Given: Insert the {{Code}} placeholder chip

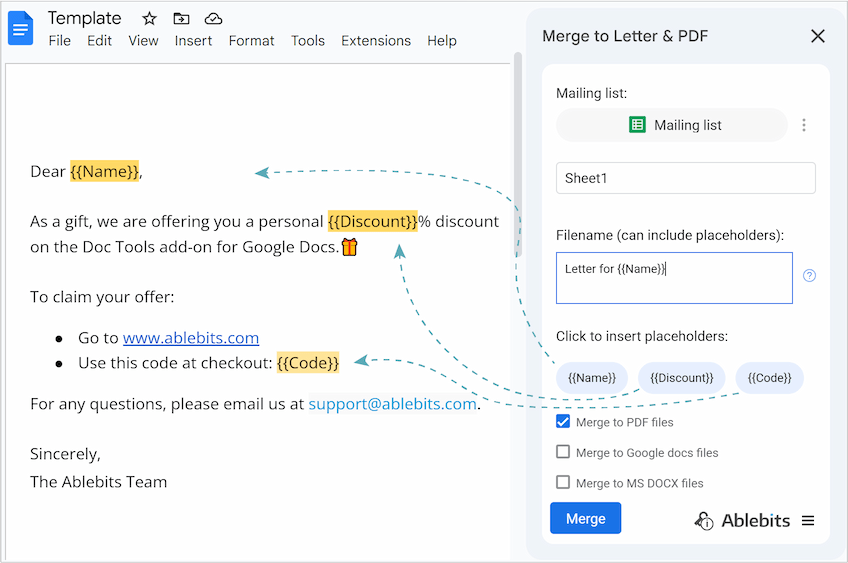Looking at the screenshot, I should point(770,377).
